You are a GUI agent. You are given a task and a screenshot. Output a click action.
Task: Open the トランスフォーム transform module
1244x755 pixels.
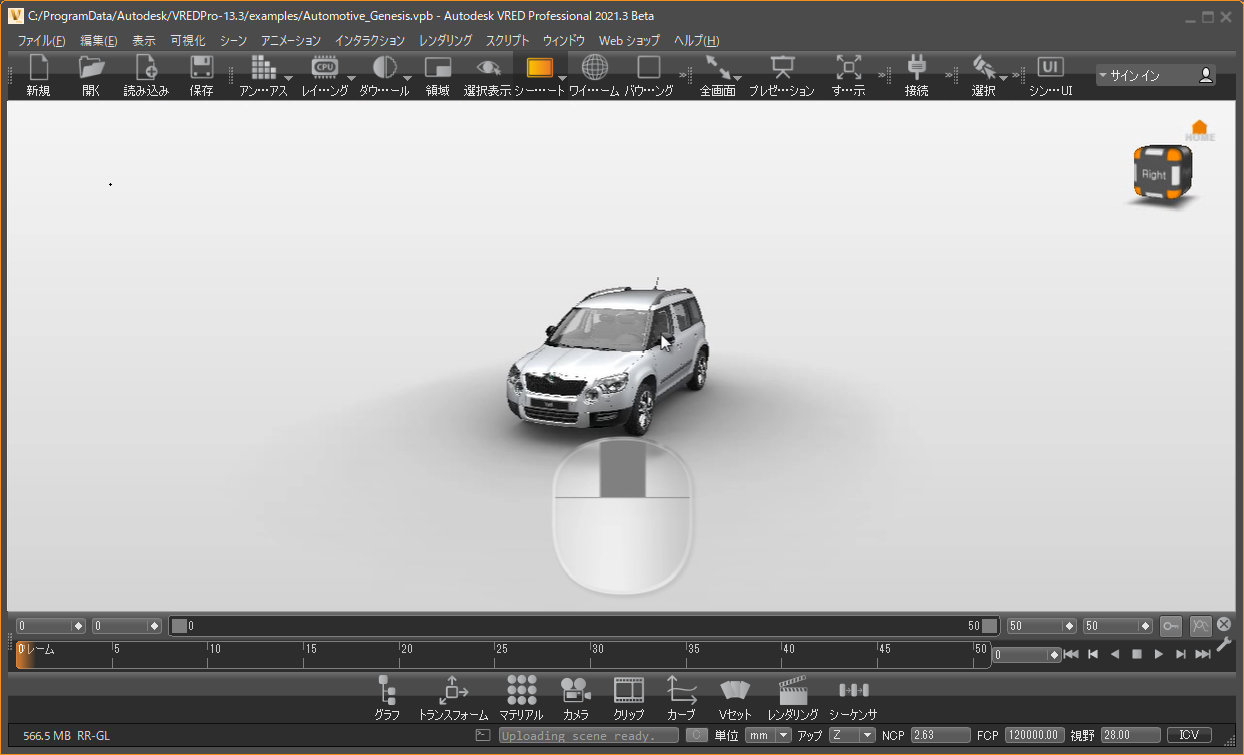click(453, 698)
